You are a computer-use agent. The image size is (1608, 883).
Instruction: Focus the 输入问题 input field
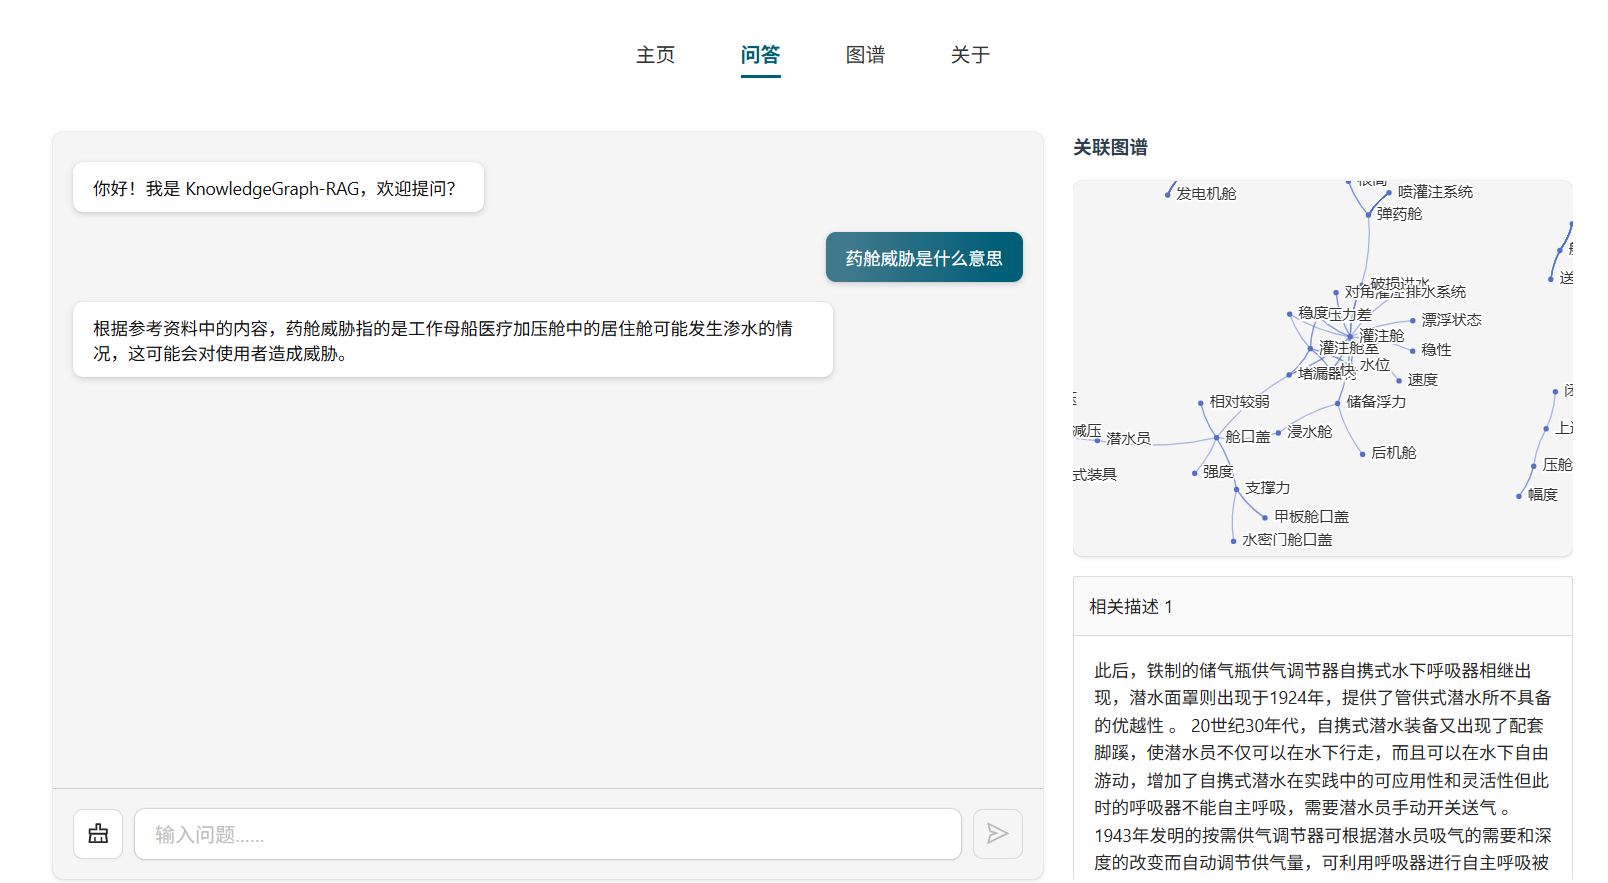(x=548, y=834)
